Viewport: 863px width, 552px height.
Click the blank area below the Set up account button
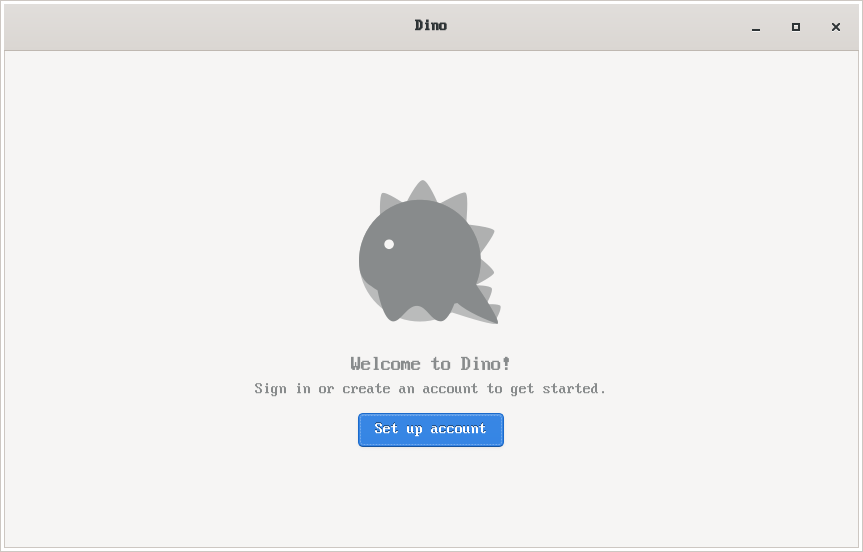(430, 495)
